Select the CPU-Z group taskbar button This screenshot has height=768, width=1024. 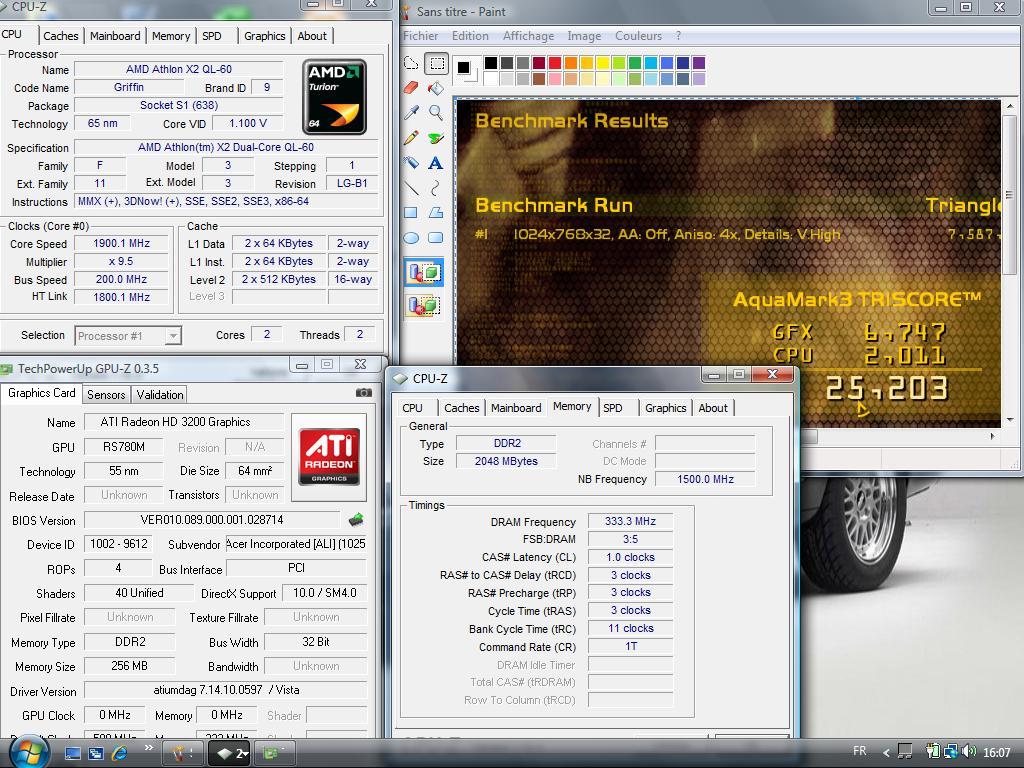pos(229,754)
